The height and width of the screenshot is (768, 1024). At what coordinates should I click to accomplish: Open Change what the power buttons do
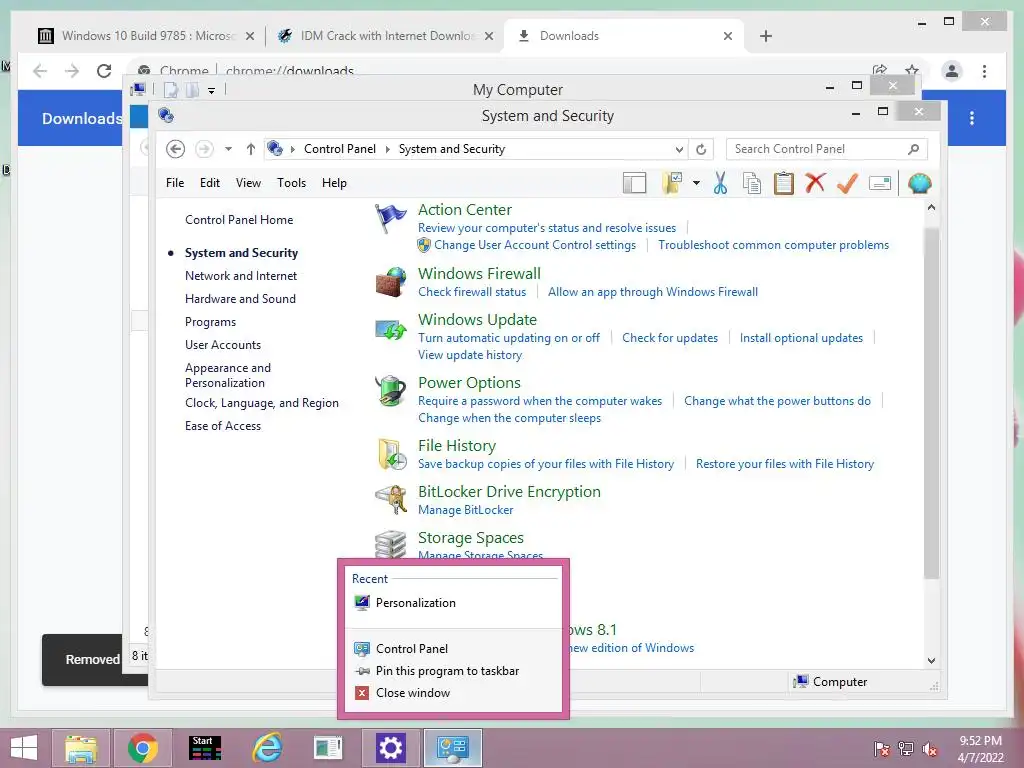(777, 401)
